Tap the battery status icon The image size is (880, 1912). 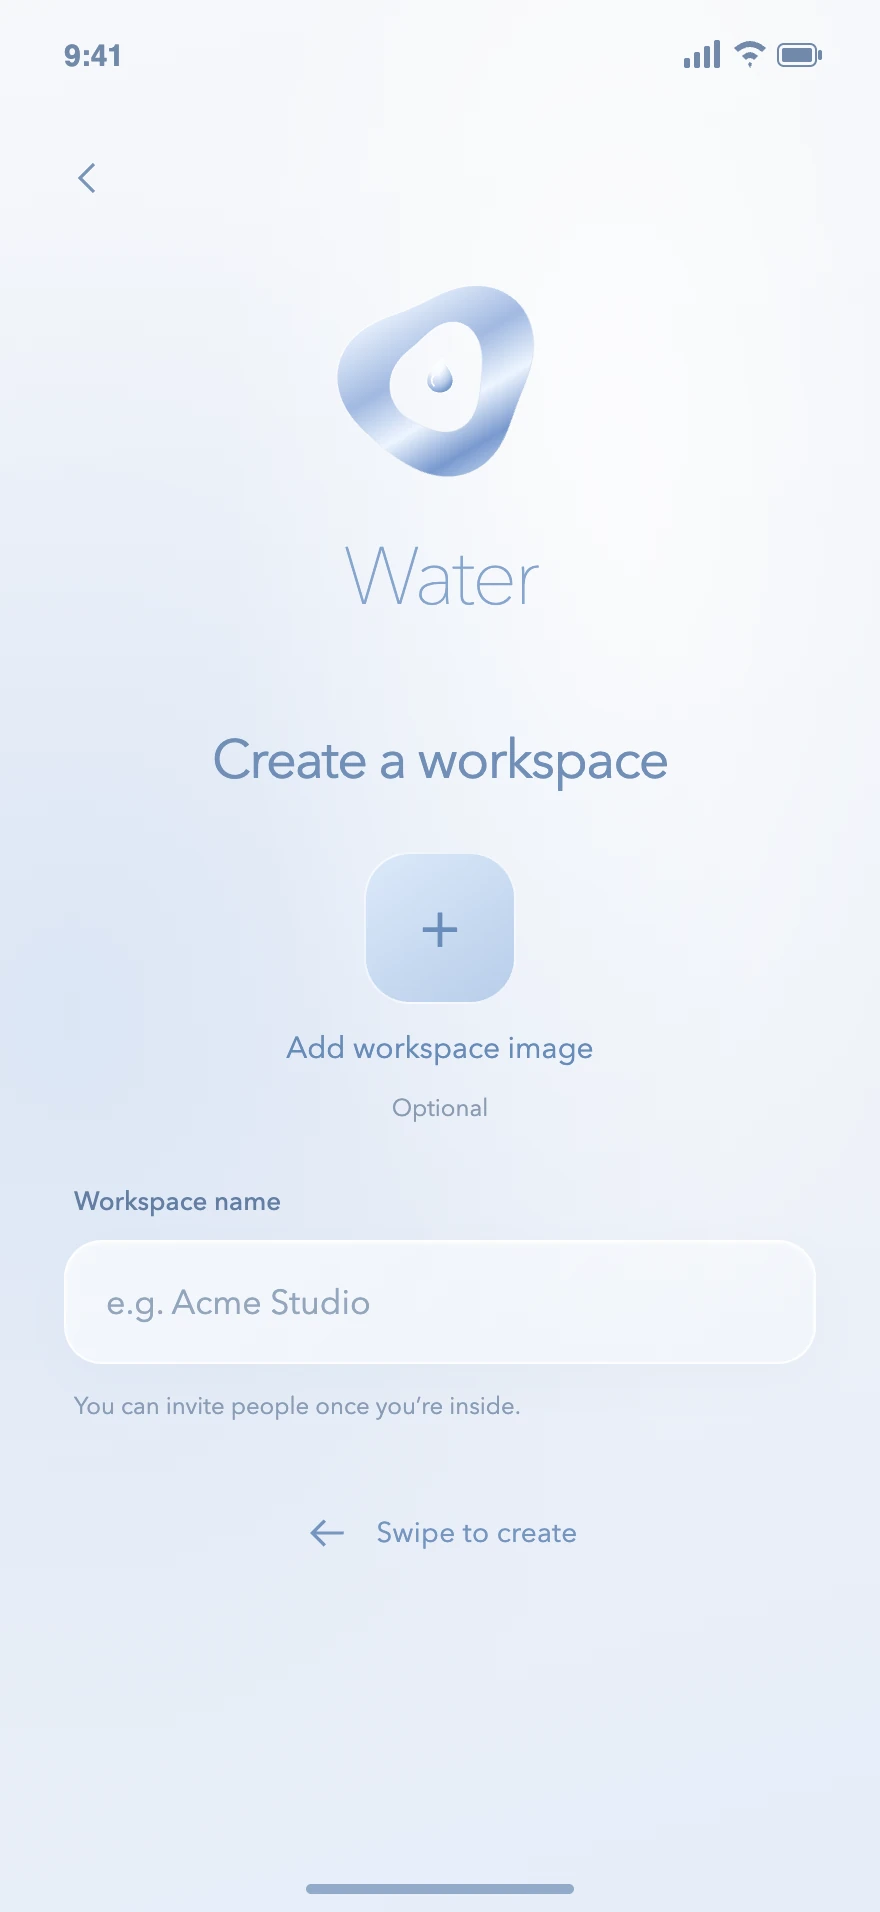(800, 55)
